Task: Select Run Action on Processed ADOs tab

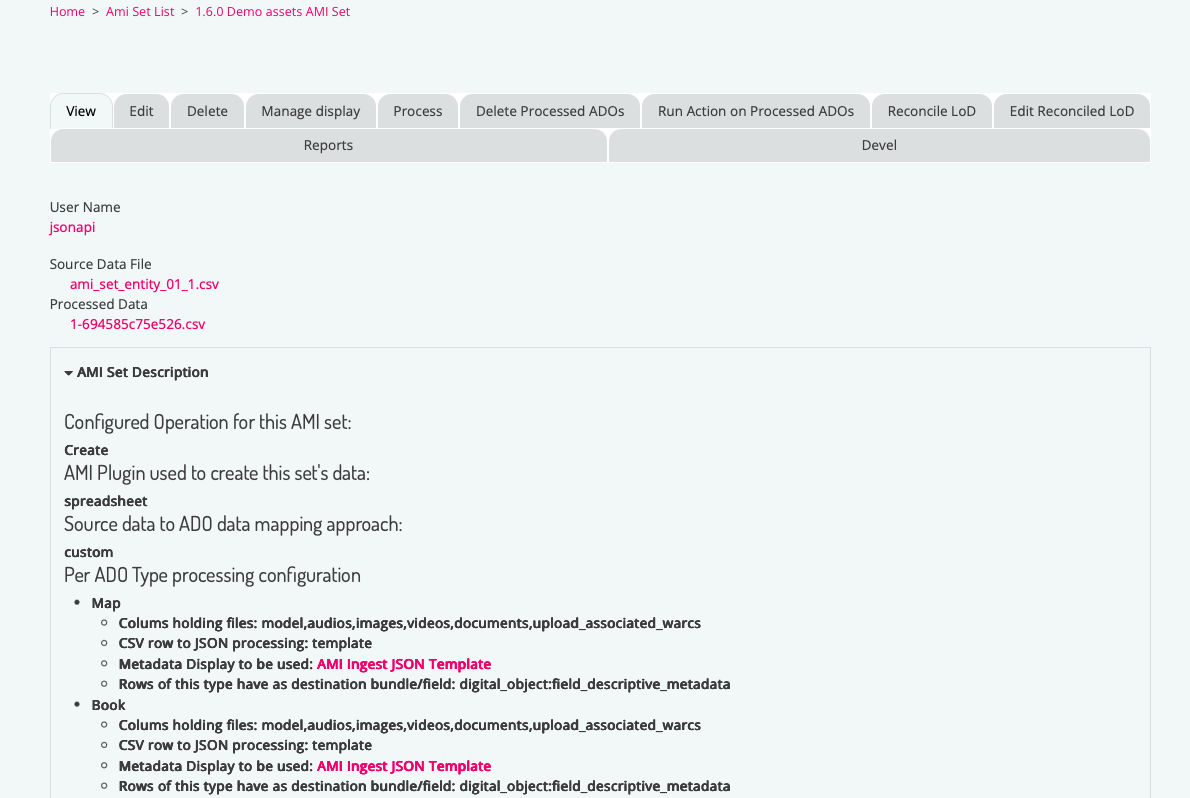Action: [x=755, y=111]
